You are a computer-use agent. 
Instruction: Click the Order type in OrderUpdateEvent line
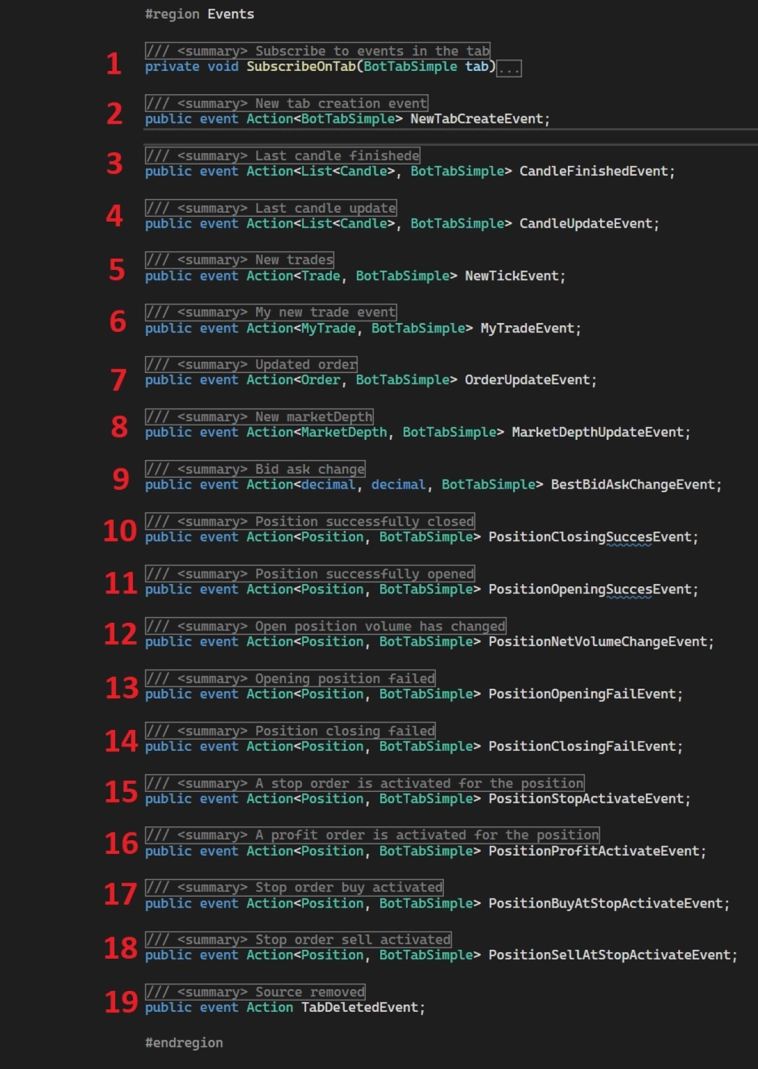pyautogui.click(x=320, y=380)
